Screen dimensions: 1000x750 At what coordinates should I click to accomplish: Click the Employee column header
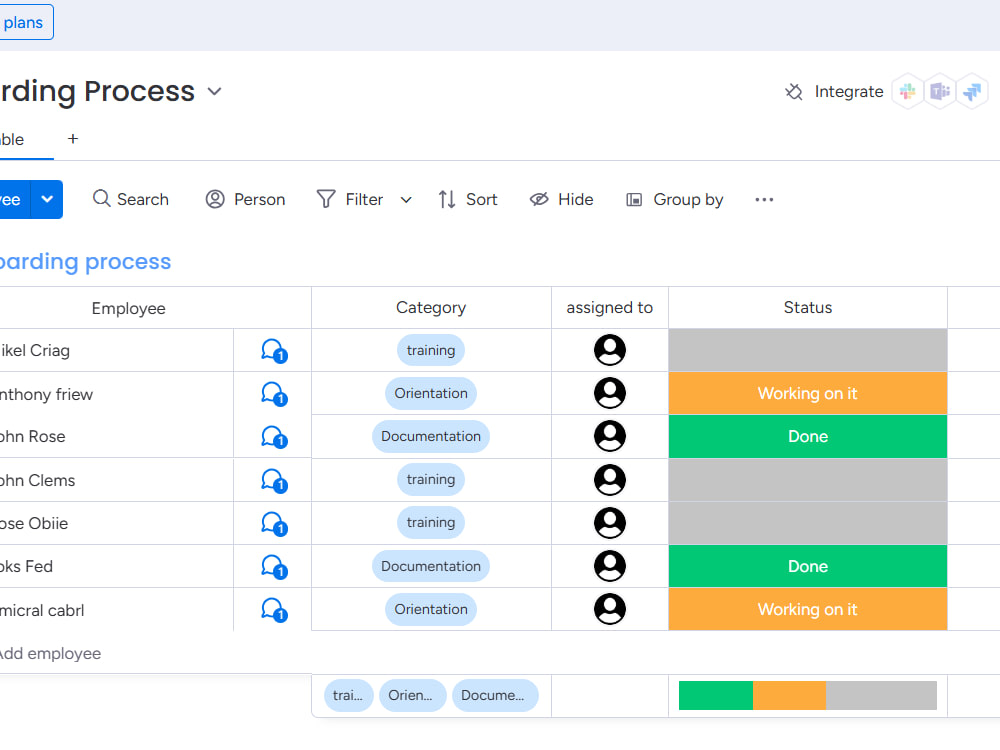[128, 309]
